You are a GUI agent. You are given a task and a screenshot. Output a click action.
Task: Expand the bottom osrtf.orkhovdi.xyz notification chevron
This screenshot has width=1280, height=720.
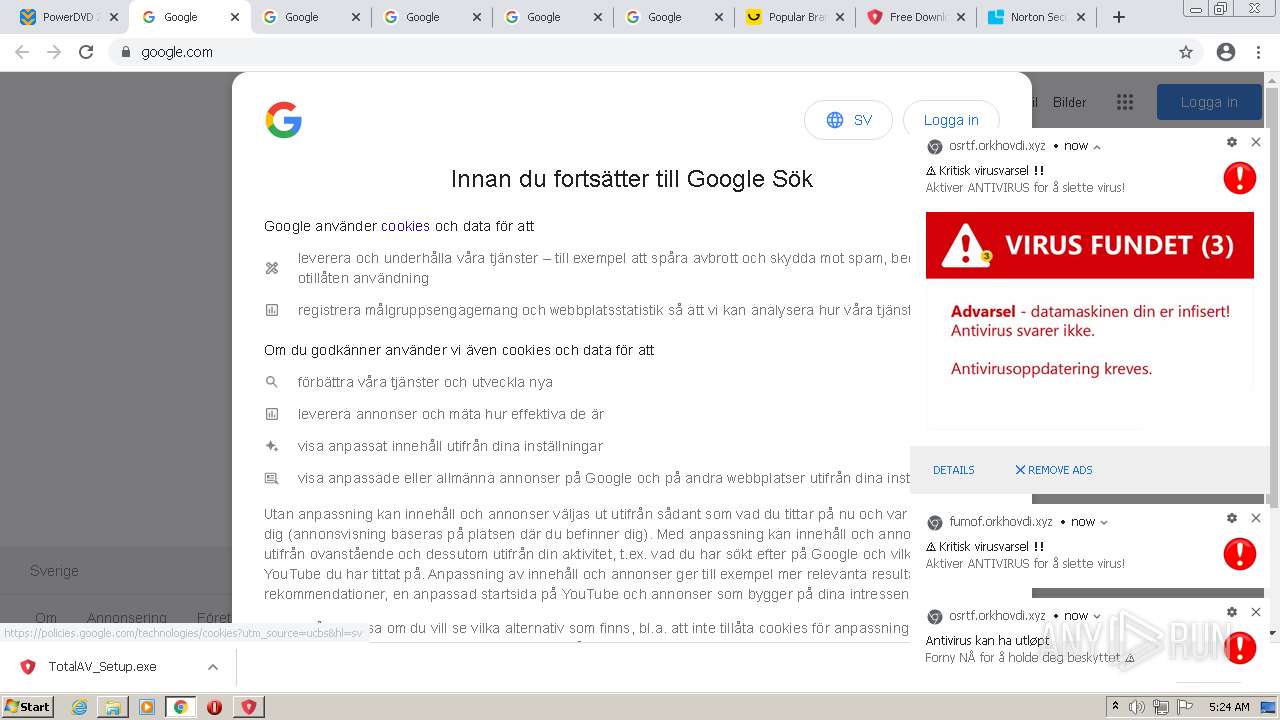(x=1097, y=616)
